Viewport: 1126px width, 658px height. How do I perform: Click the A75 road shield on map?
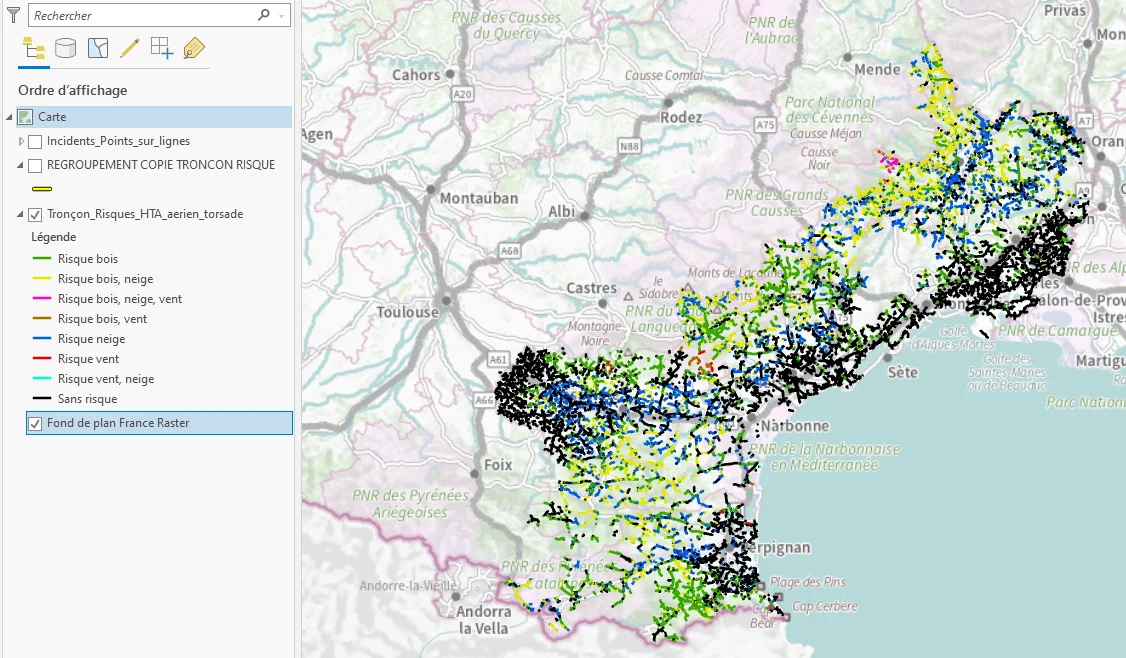coord(765,125)
